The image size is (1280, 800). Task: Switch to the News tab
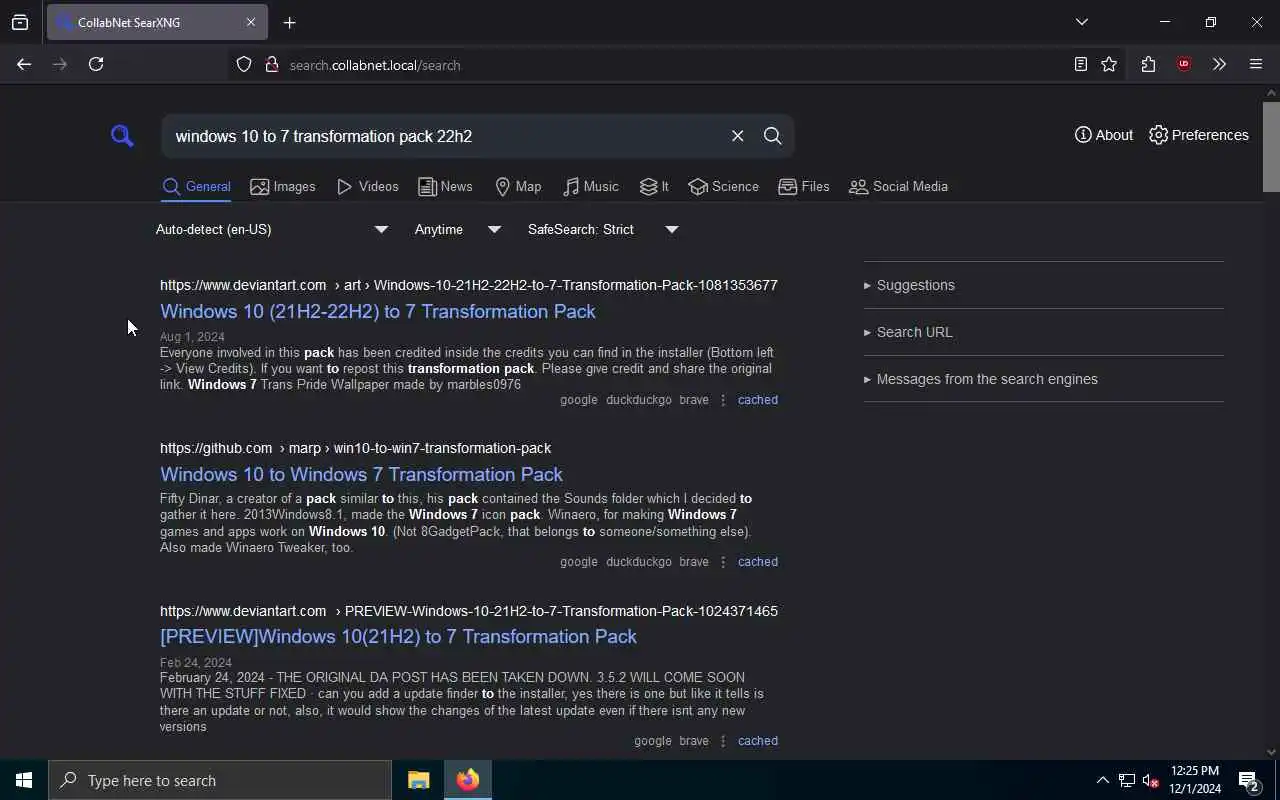(445, 187)
